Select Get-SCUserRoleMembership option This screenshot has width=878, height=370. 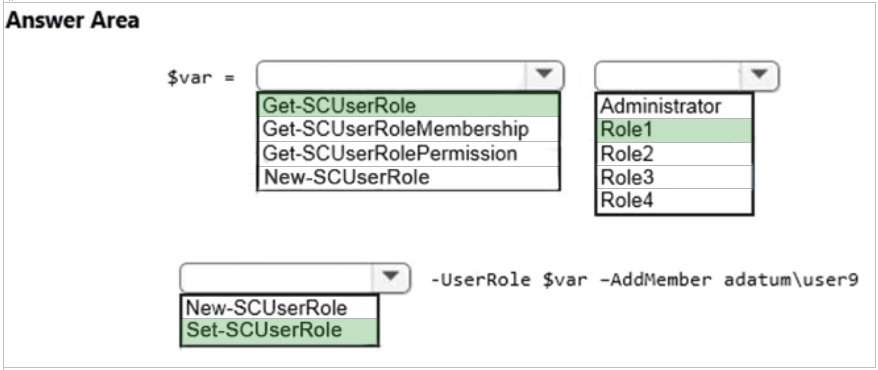(x=409, y=129)
